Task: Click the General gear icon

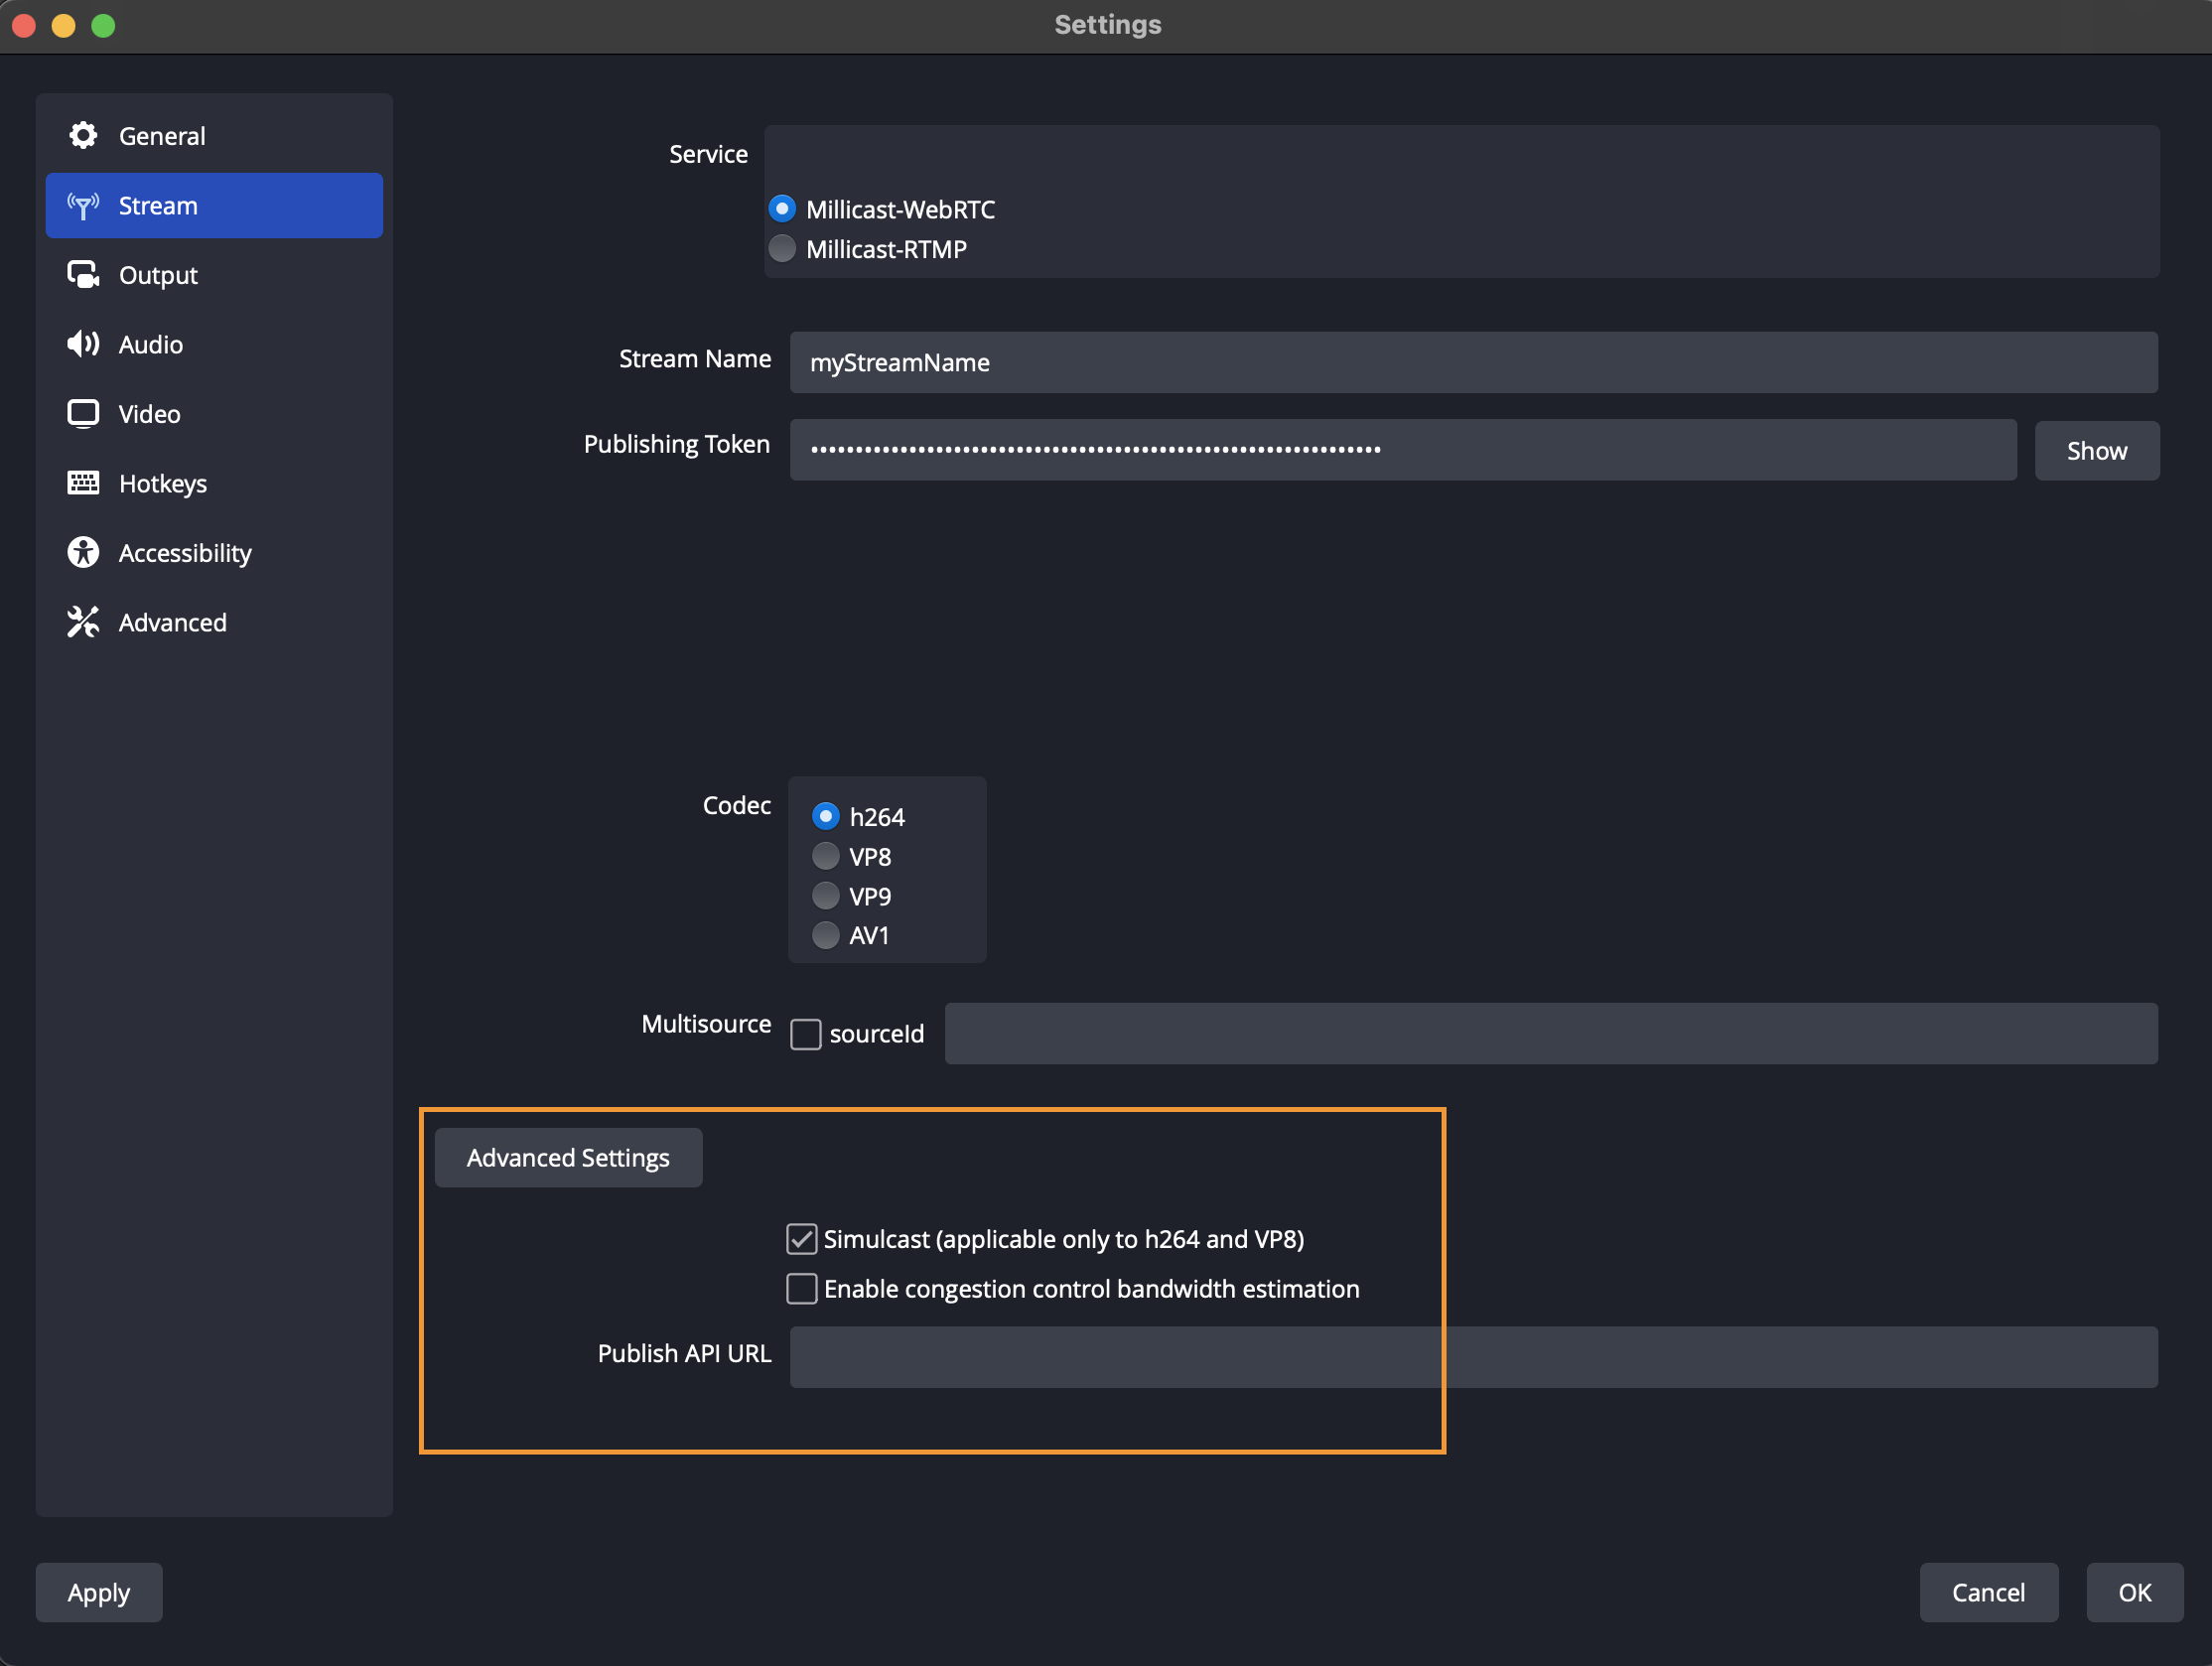Action: (83, 135)
